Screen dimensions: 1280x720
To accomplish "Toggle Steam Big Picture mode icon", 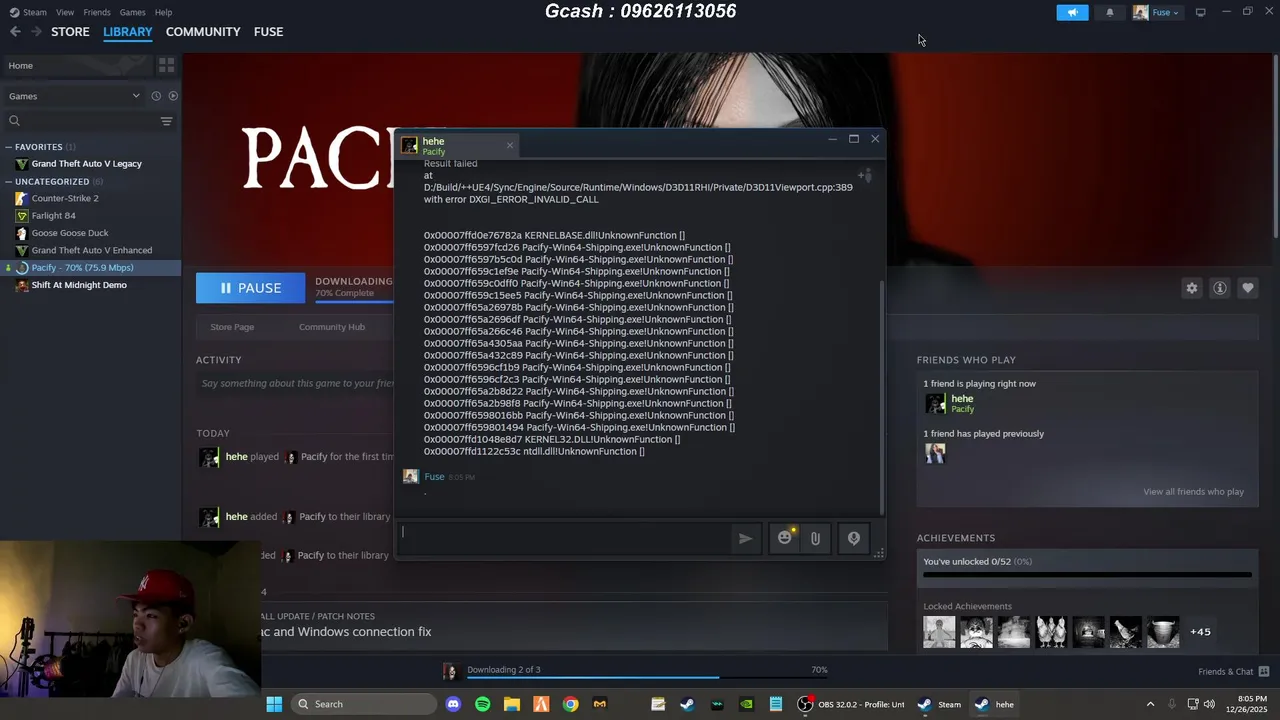I will click(1200, 12).
